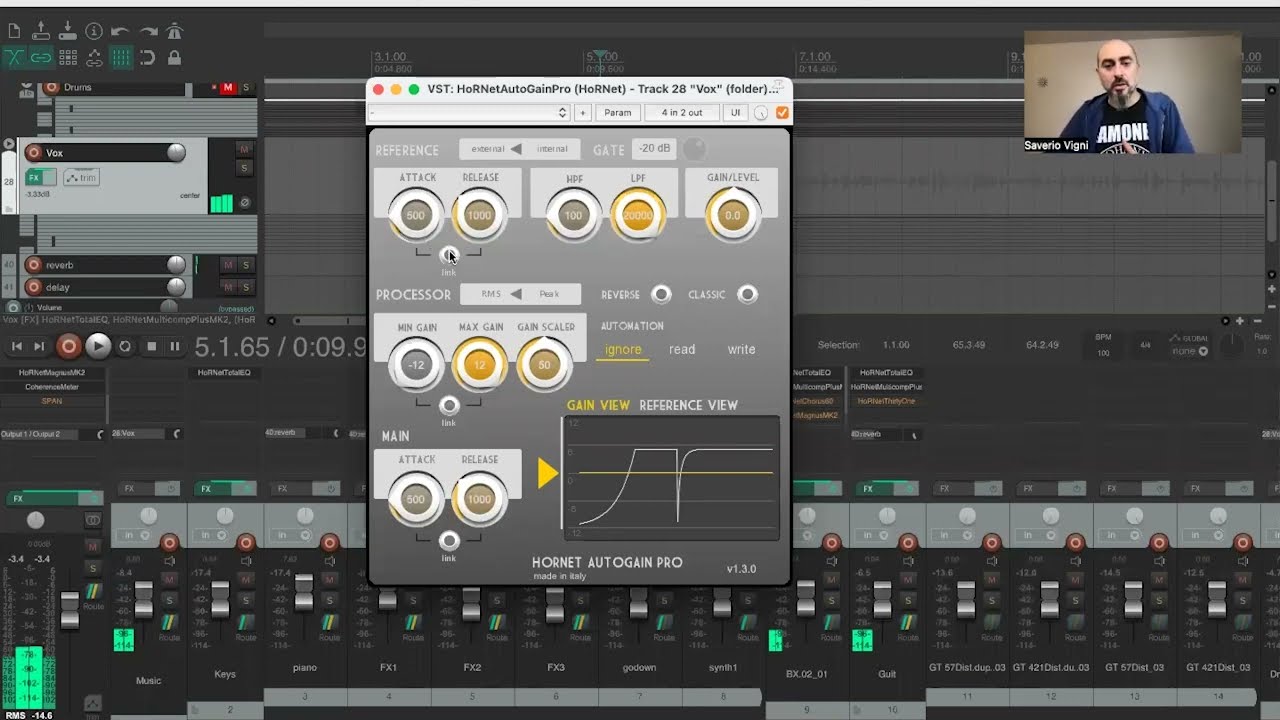Adjust the Vox track volume knob
This screenshot has width=1280, height=720.
point(176,153)
